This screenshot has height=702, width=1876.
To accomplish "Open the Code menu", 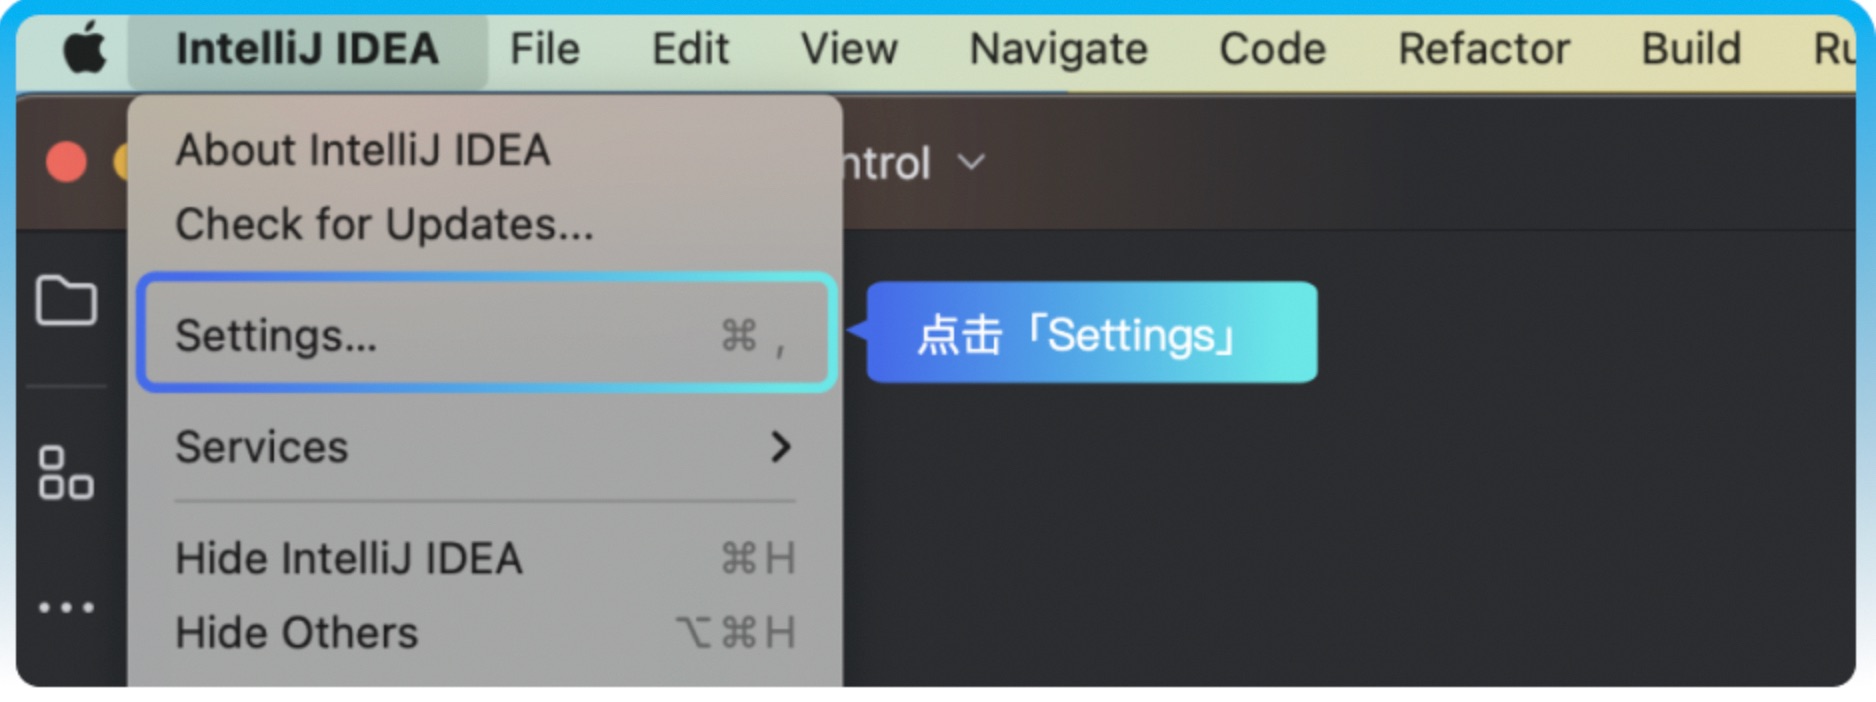I will pyautogui.click(x=1271, y=48).
